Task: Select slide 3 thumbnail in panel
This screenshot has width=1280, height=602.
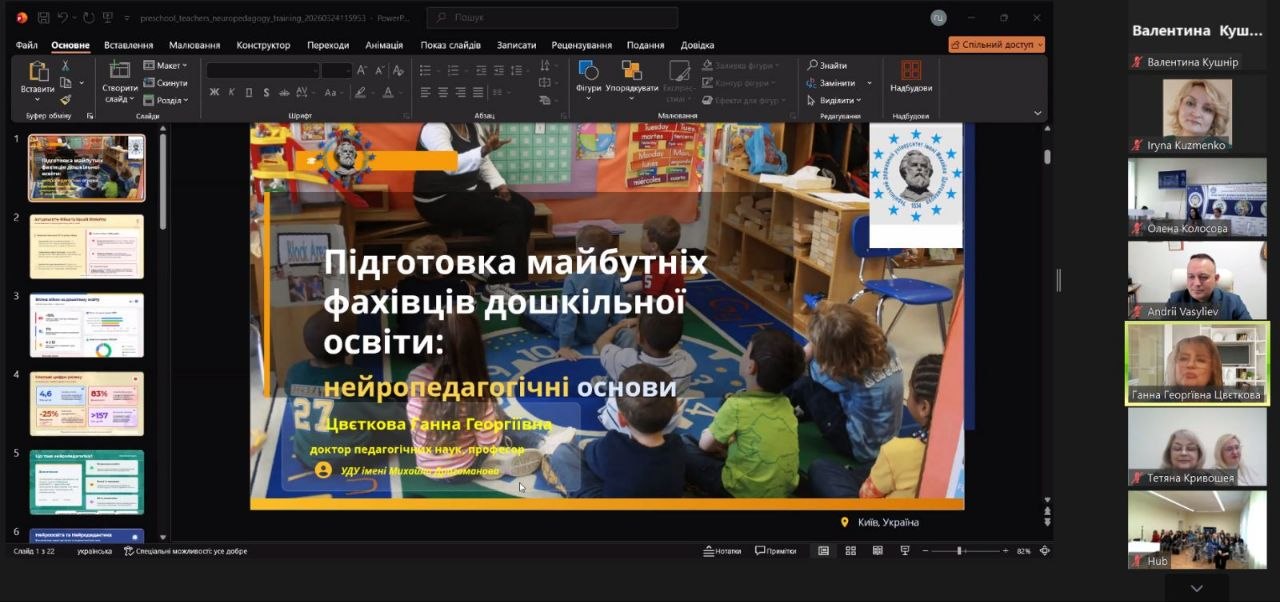Action: (x=87, y=325)
